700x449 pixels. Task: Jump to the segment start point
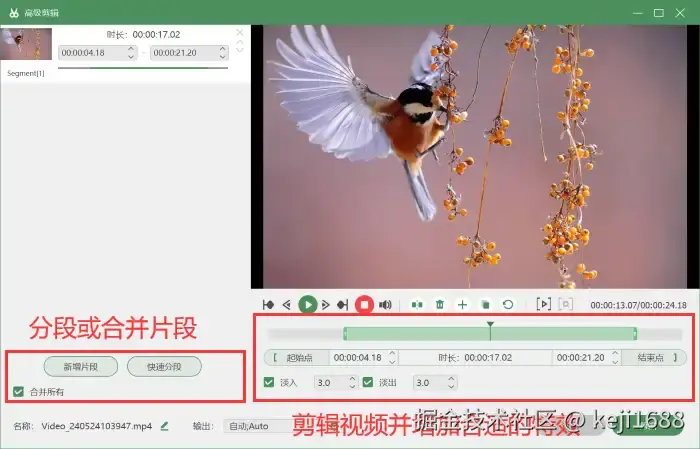pos(268,305)
